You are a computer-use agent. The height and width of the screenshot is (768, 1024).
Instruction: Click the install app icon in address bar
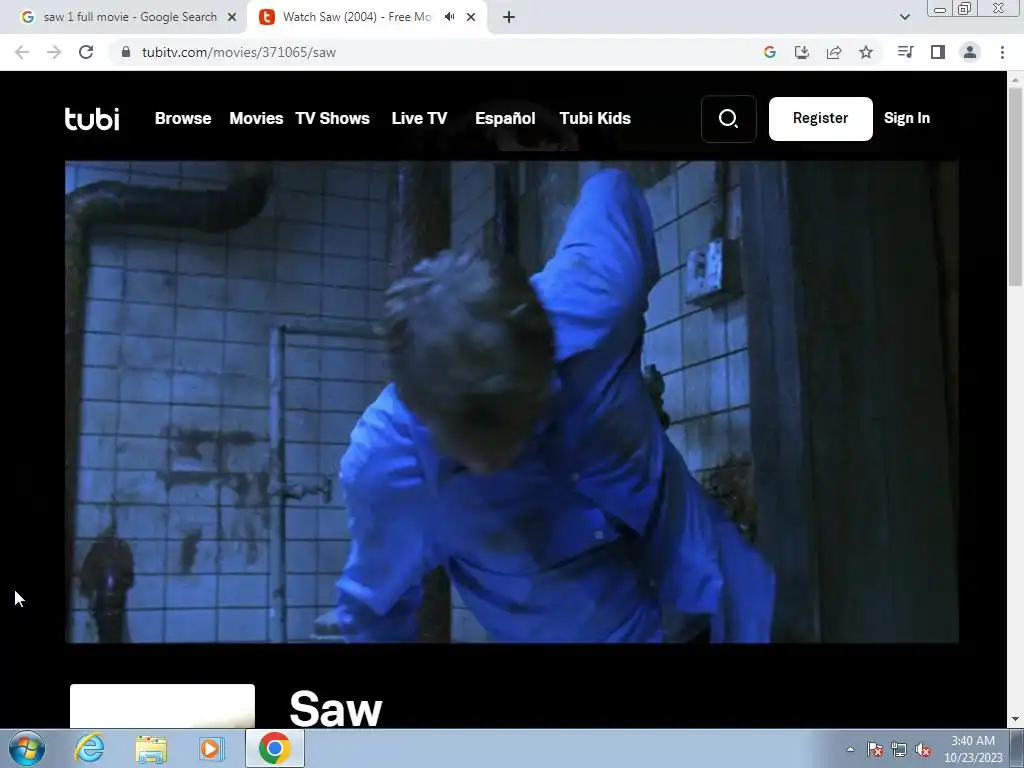click(802, 52)
